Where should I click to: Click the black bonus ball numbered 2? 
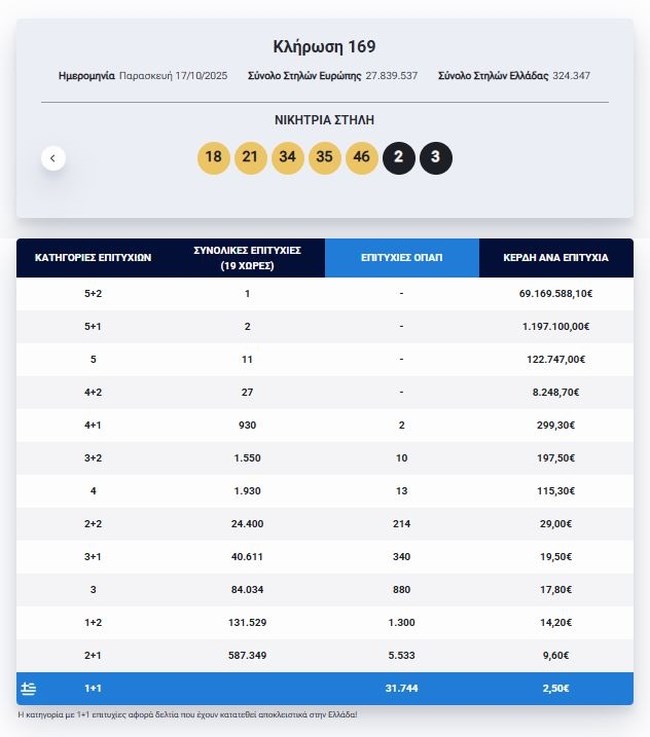click(398, 158)
